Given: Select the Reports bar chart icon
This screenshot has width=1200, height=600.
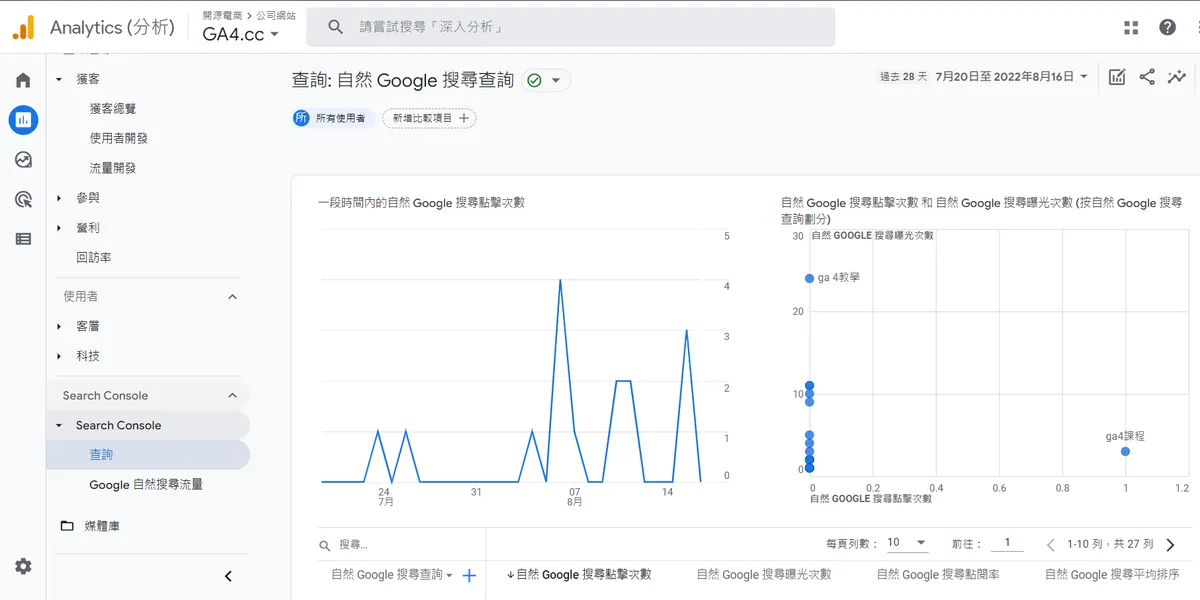Looking at the screenshot, I should pyautogui.click(x=23, y=120).
